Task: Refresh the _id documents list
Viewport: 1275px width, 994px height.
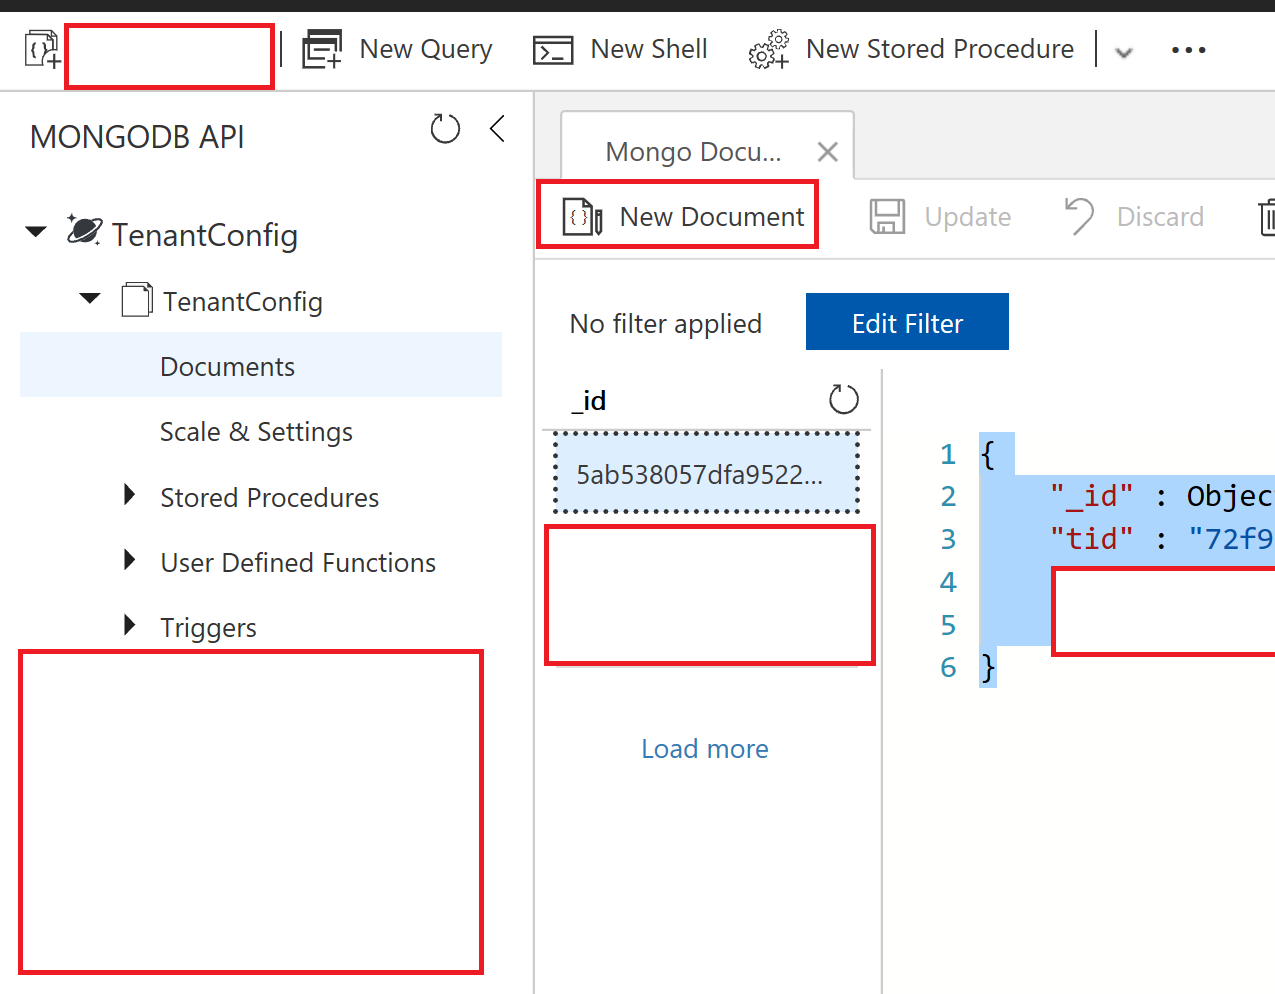Action: coord(844,400)
